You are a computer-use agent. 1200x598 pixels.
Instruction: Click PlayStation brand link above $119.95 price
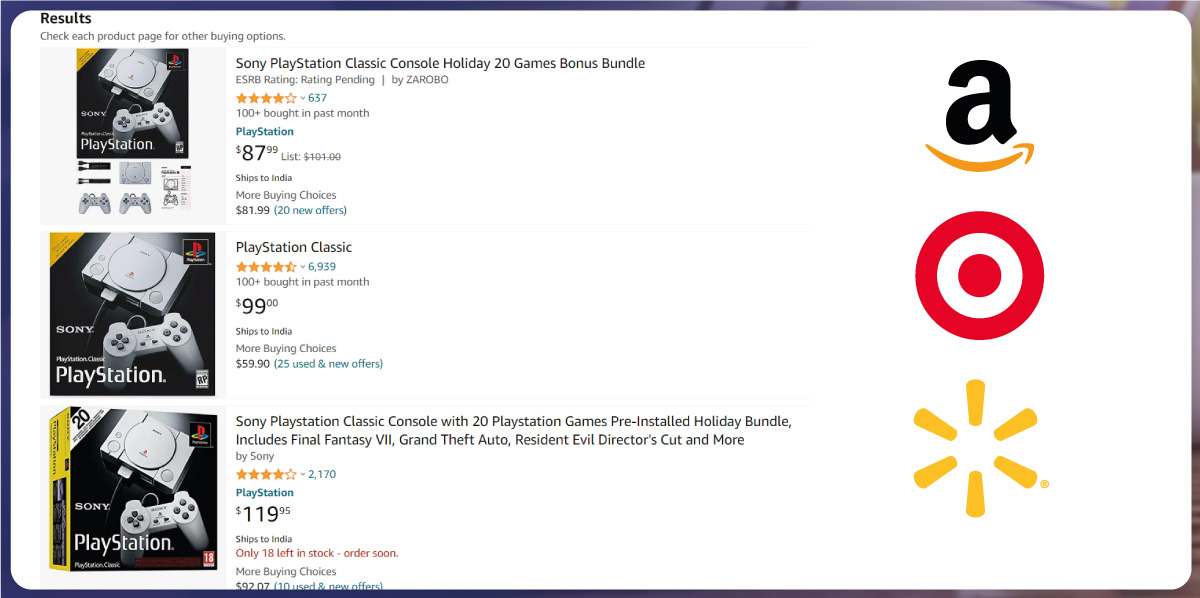265,492
